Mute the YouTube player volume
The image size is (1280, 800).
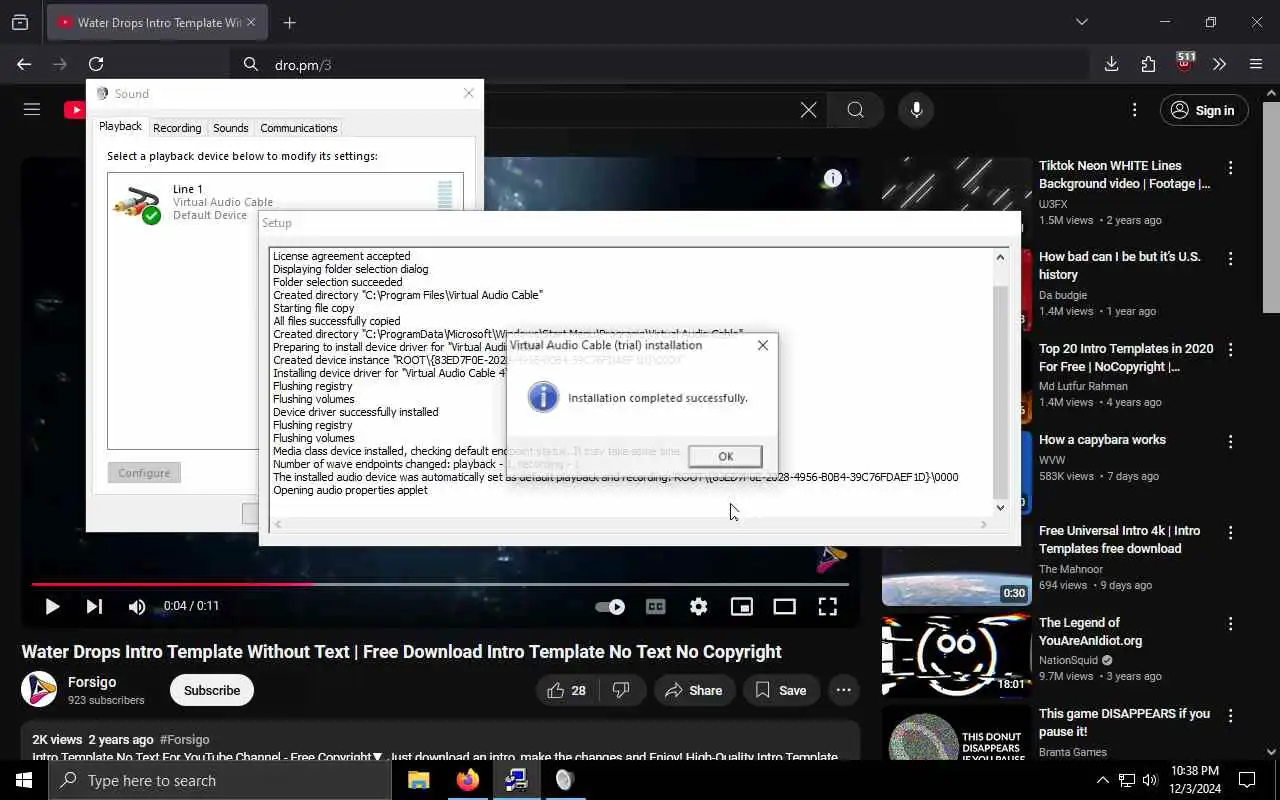137,606
